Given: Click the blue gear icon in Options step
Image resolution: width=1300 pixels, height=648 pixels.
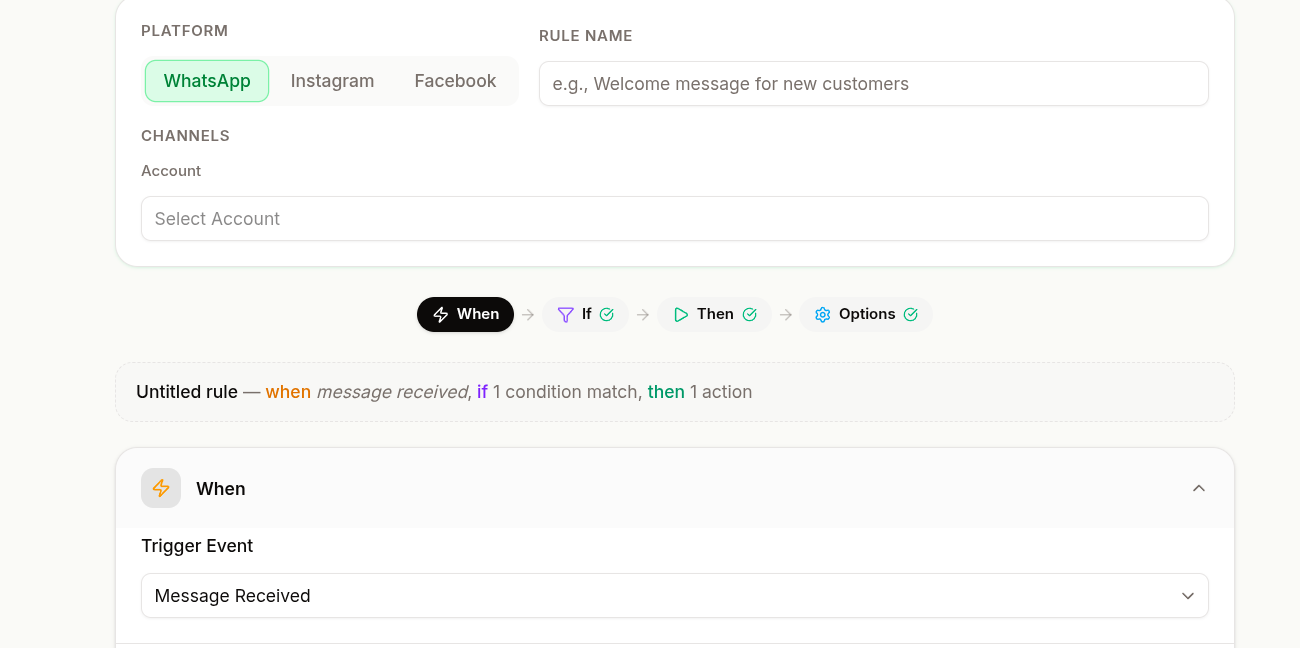Looking at the screenshot, I should pos(823,315).
